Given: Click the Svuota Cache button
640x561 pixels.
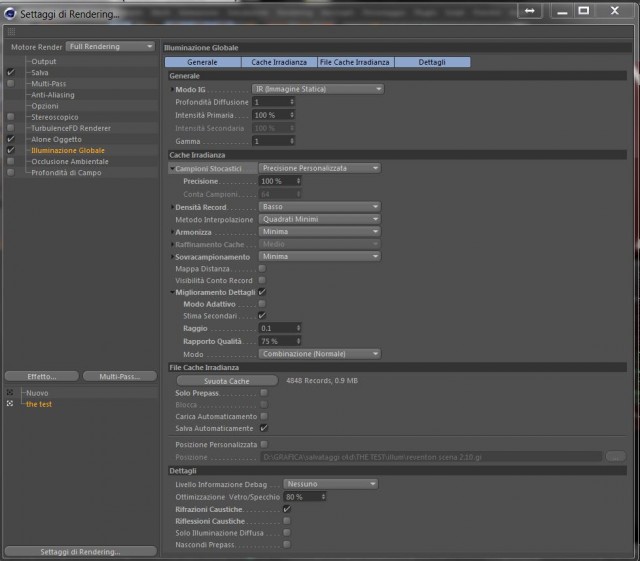Looking at the screenshot, I should tap(227, 381).
